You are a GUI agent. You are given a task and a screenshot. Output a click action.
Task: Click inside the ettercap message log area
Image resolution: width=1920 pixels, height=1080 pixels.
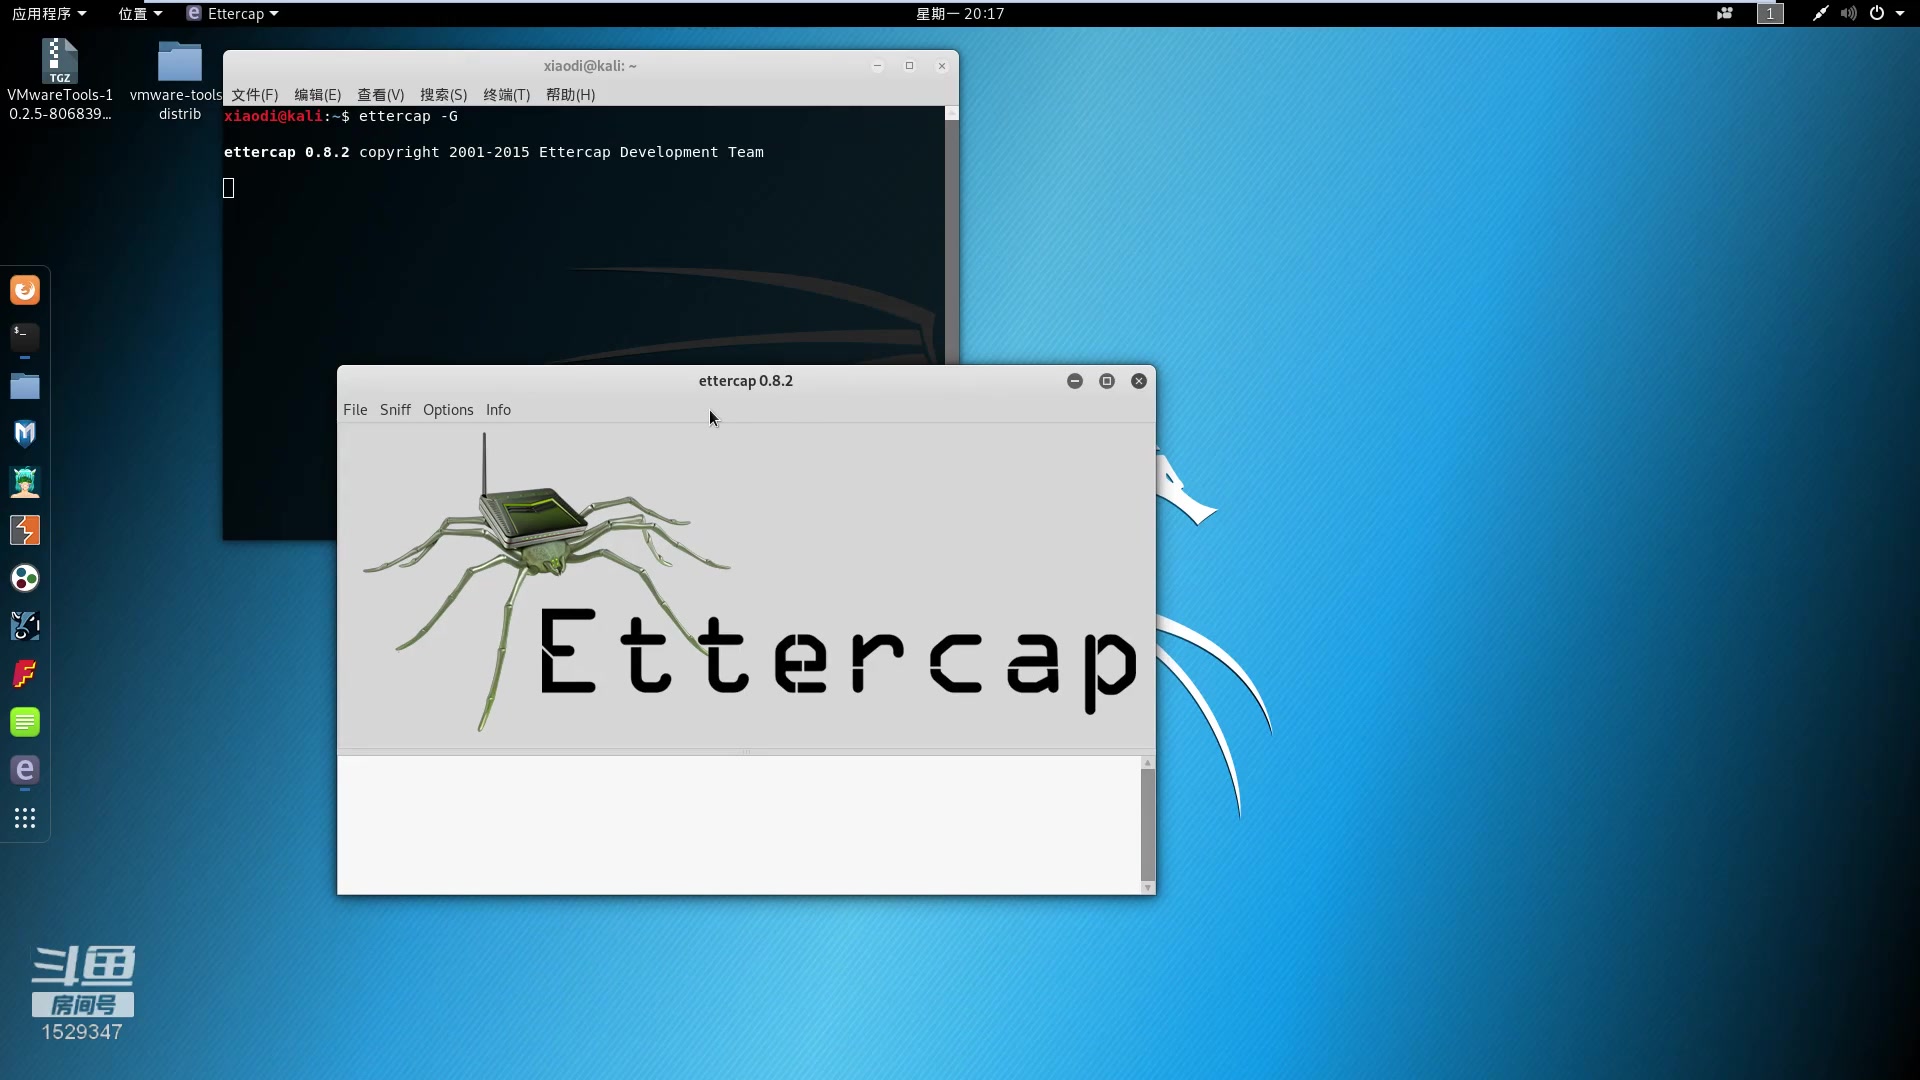(739, 825)
